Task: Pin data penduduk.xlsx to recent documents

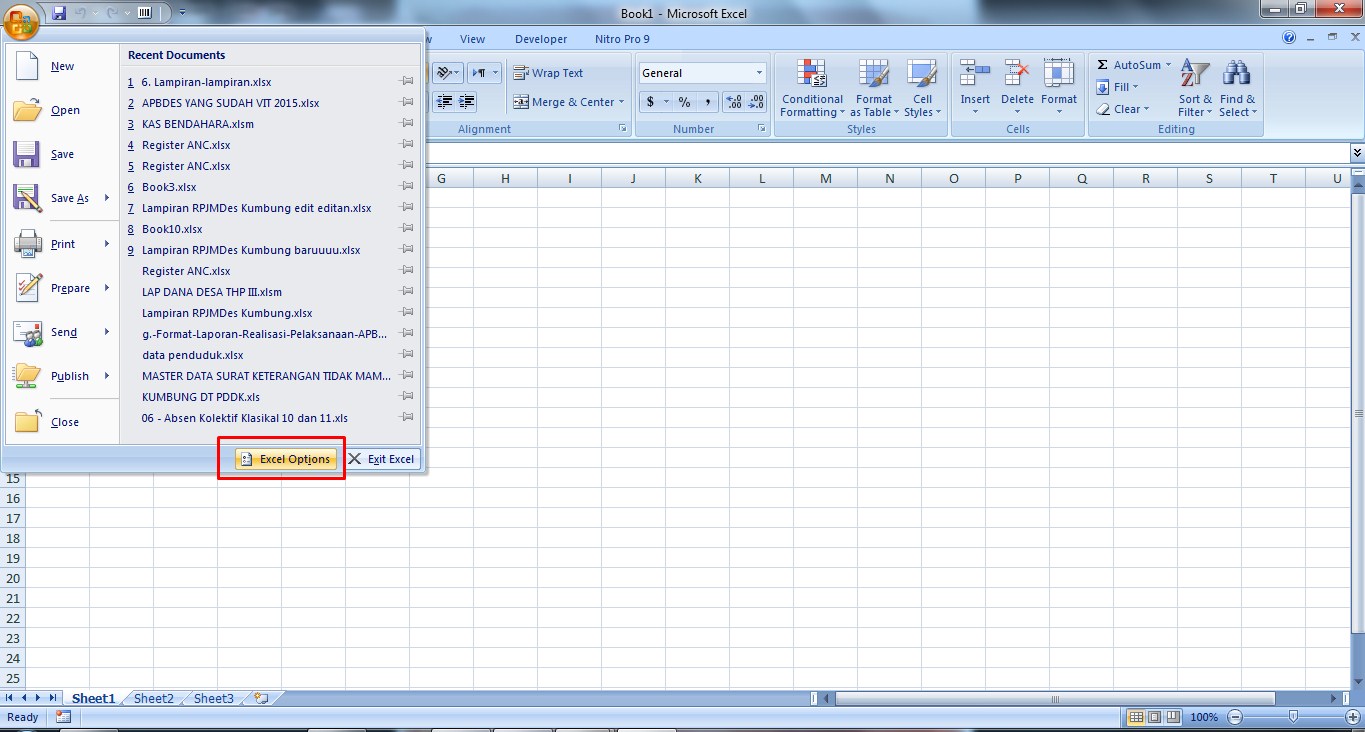Action: [407, 355]
